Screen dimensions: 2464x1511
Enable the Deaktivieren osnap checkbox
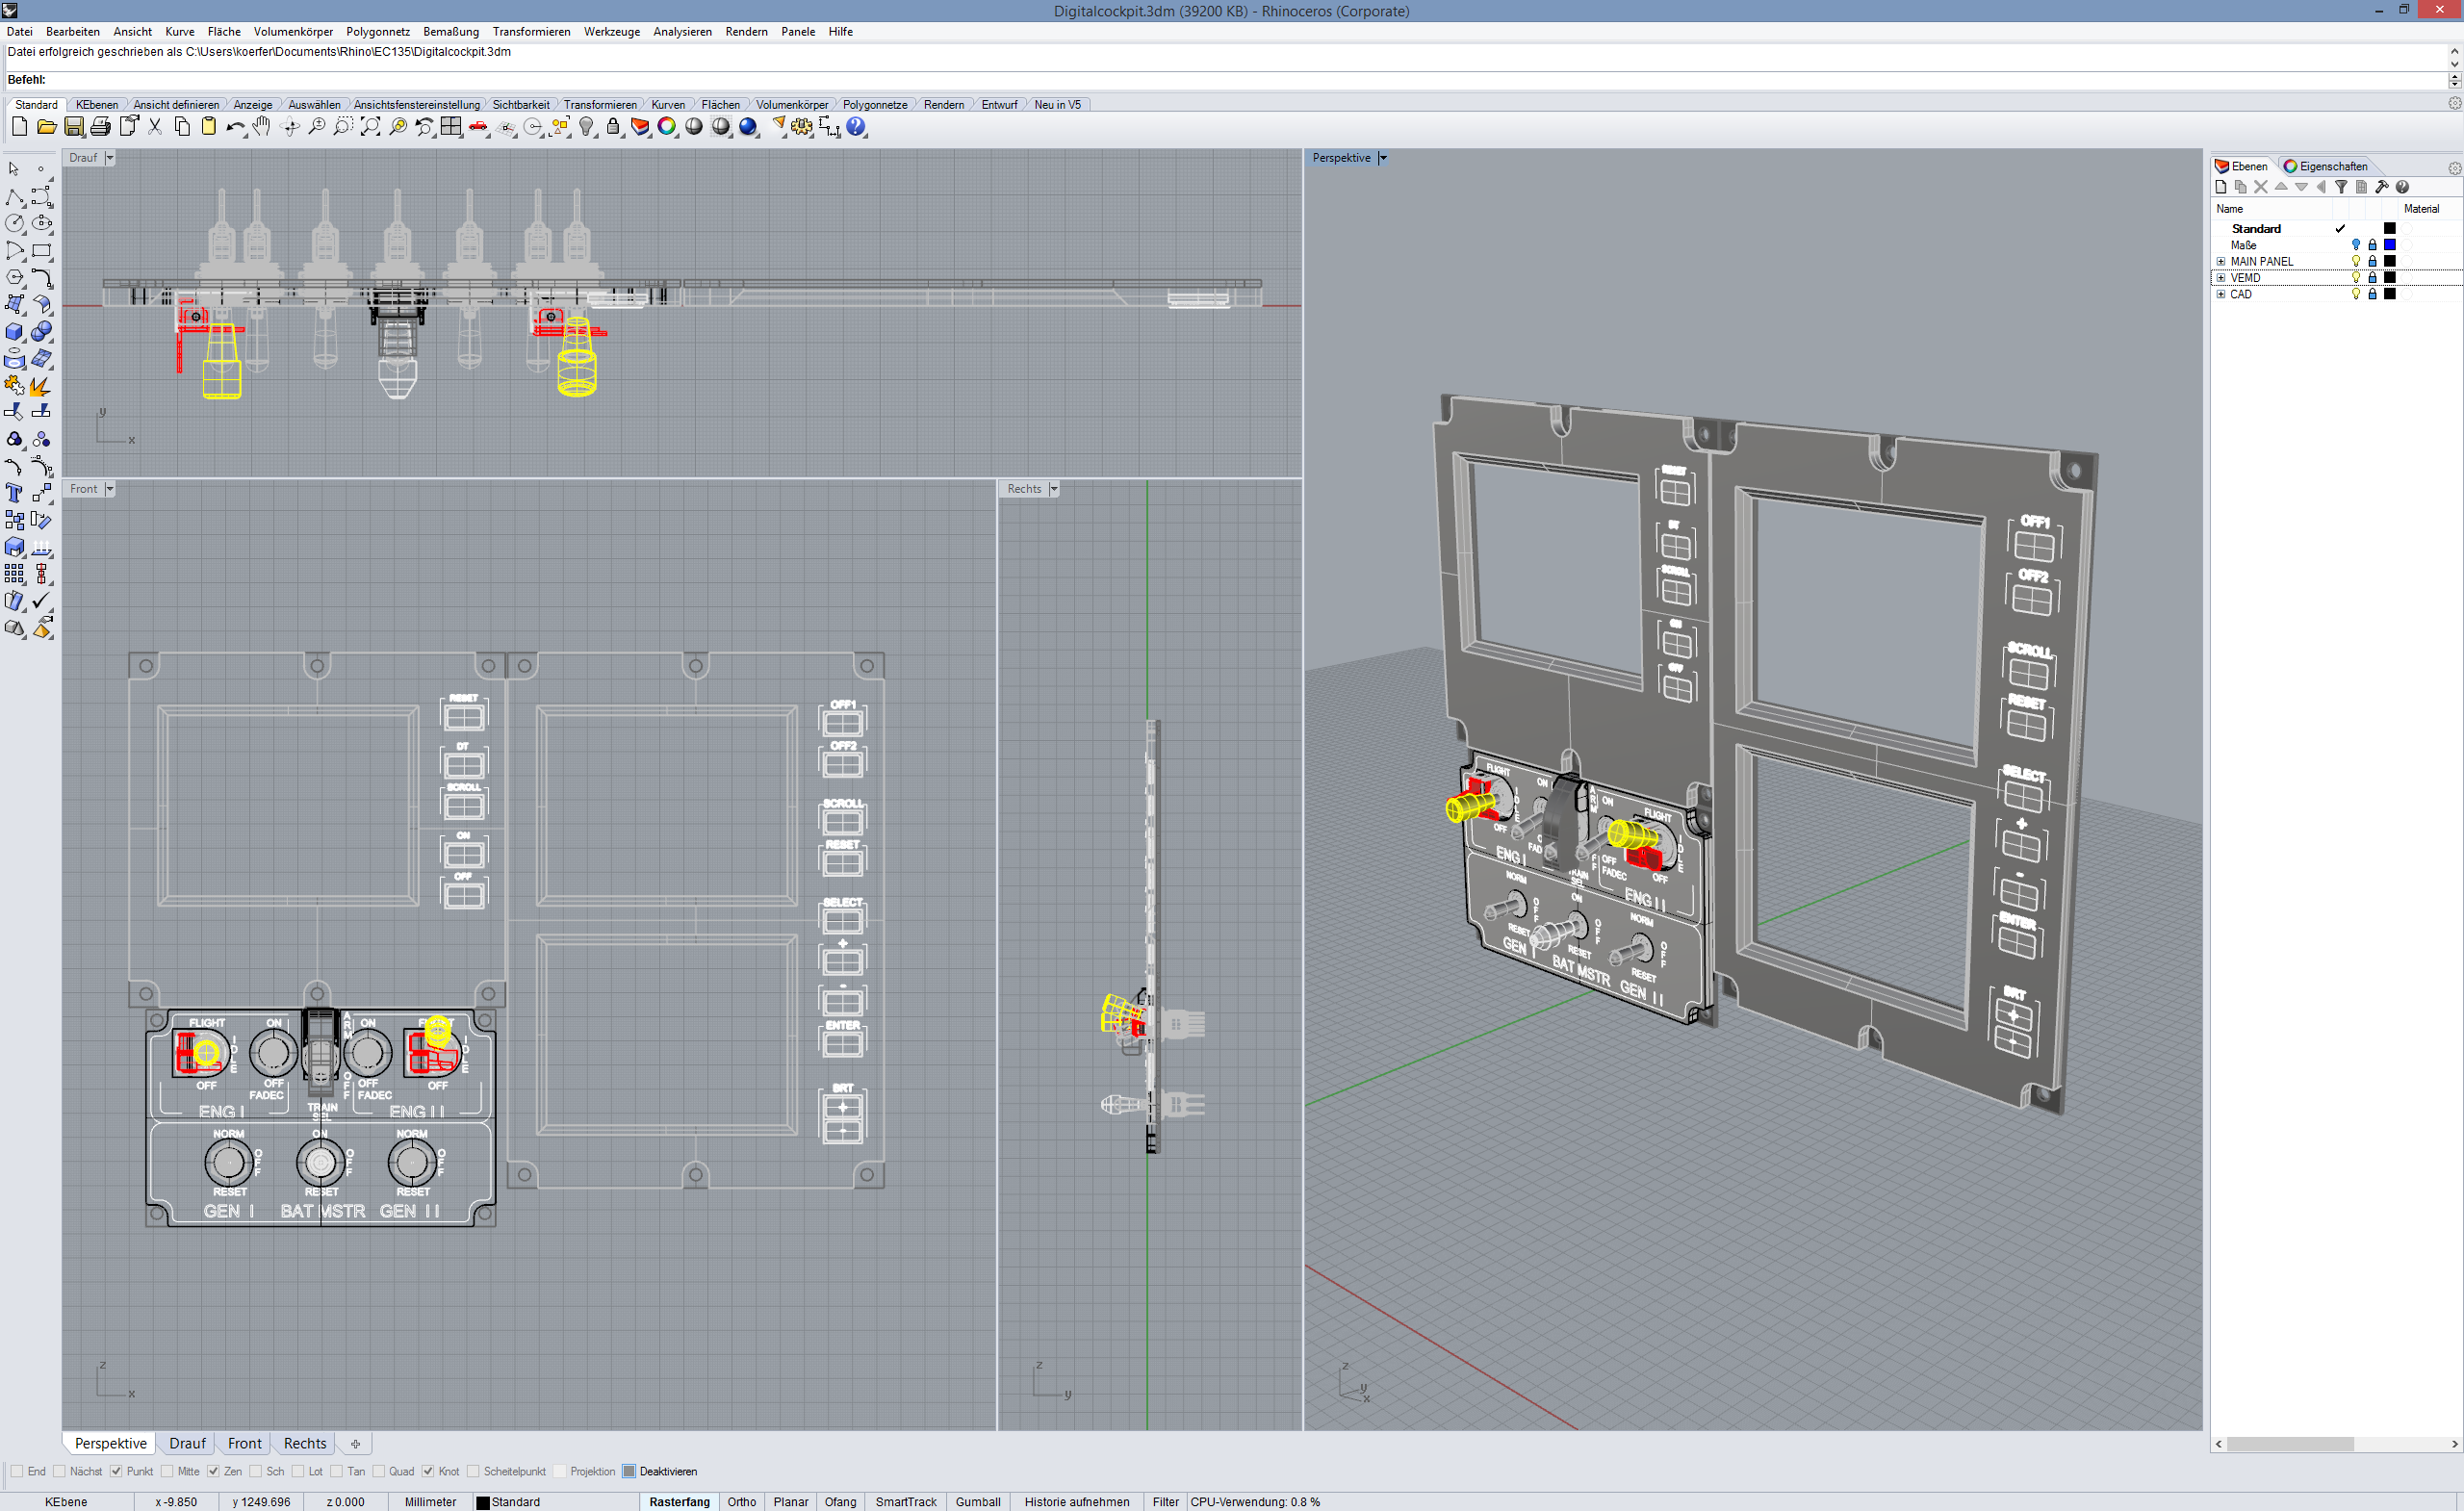point(629,1471)
